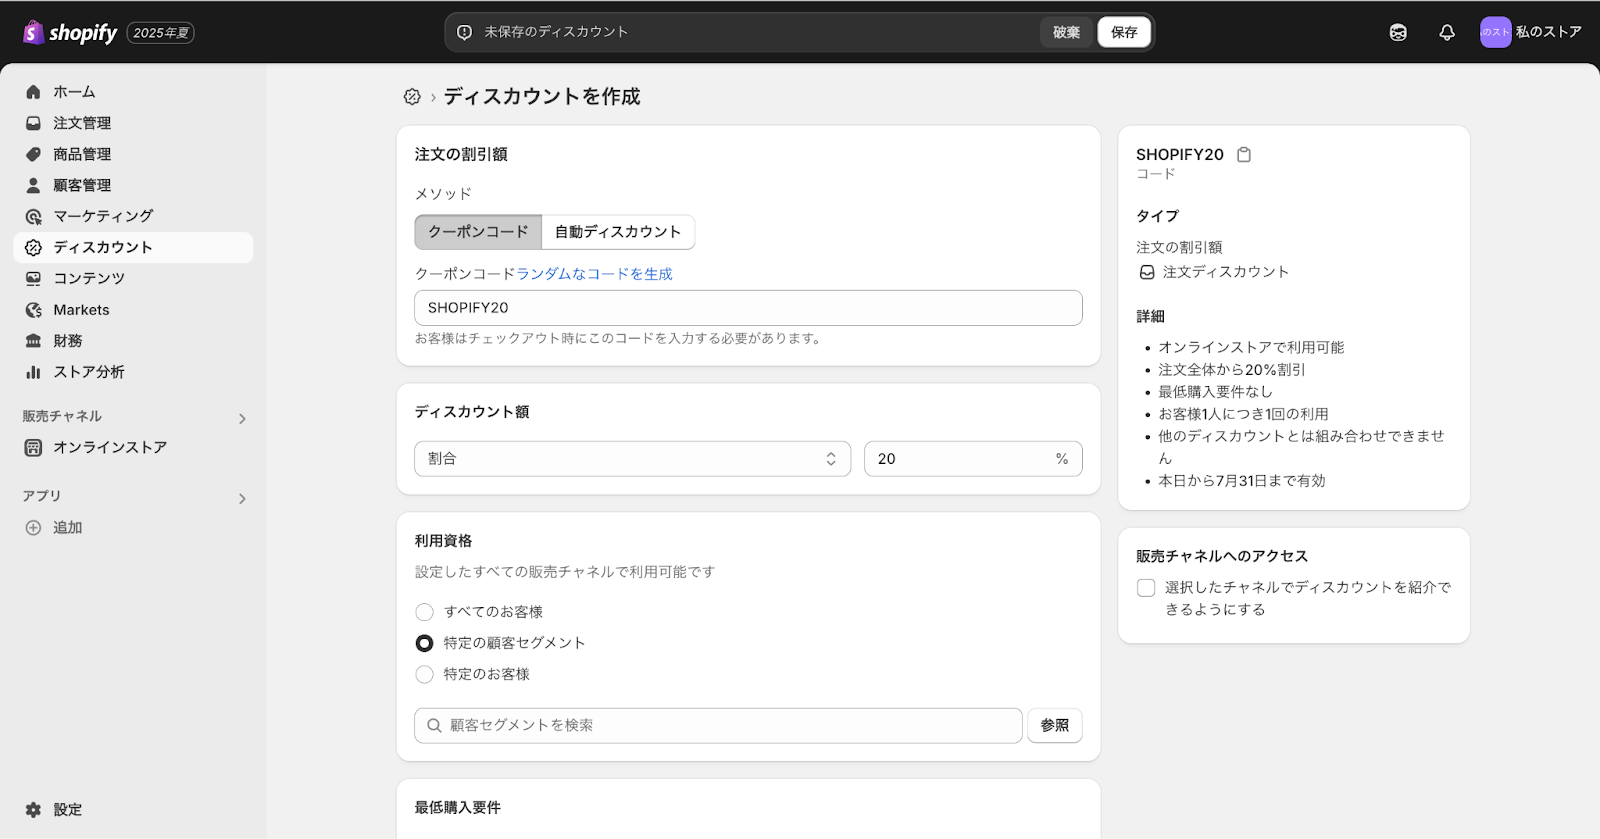Click the person icon beside 顧客管理

point(33,185)
